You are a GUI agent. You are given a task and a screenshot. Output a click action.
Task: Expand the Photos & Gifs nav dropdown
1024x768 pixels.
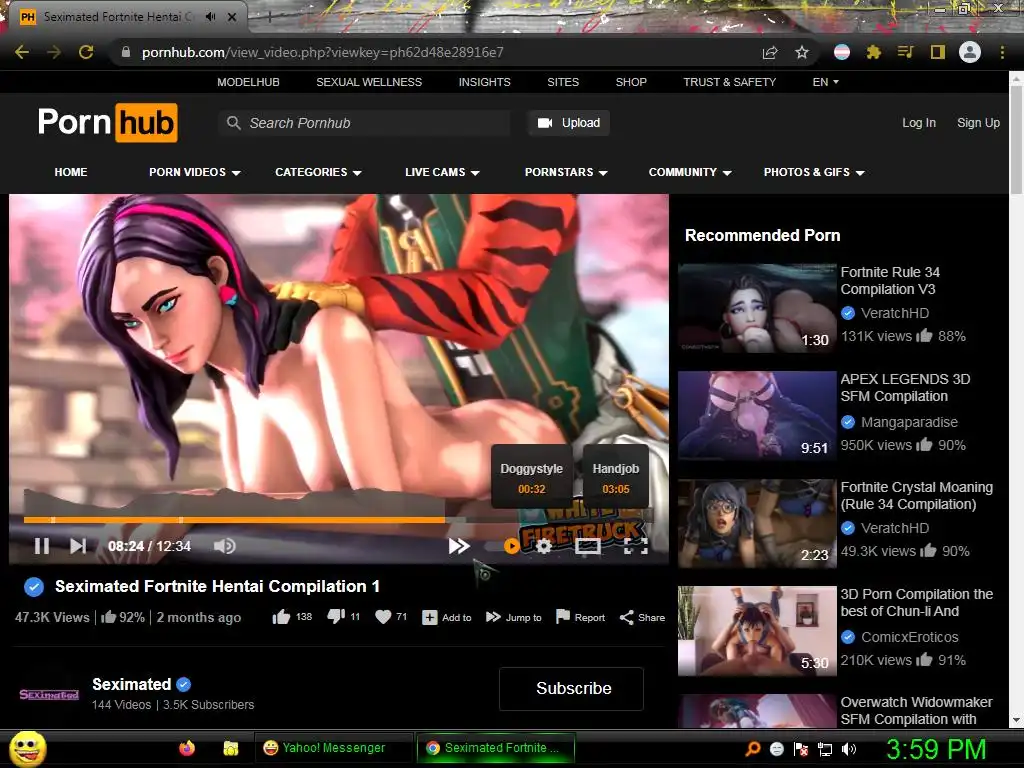[814, 172]
